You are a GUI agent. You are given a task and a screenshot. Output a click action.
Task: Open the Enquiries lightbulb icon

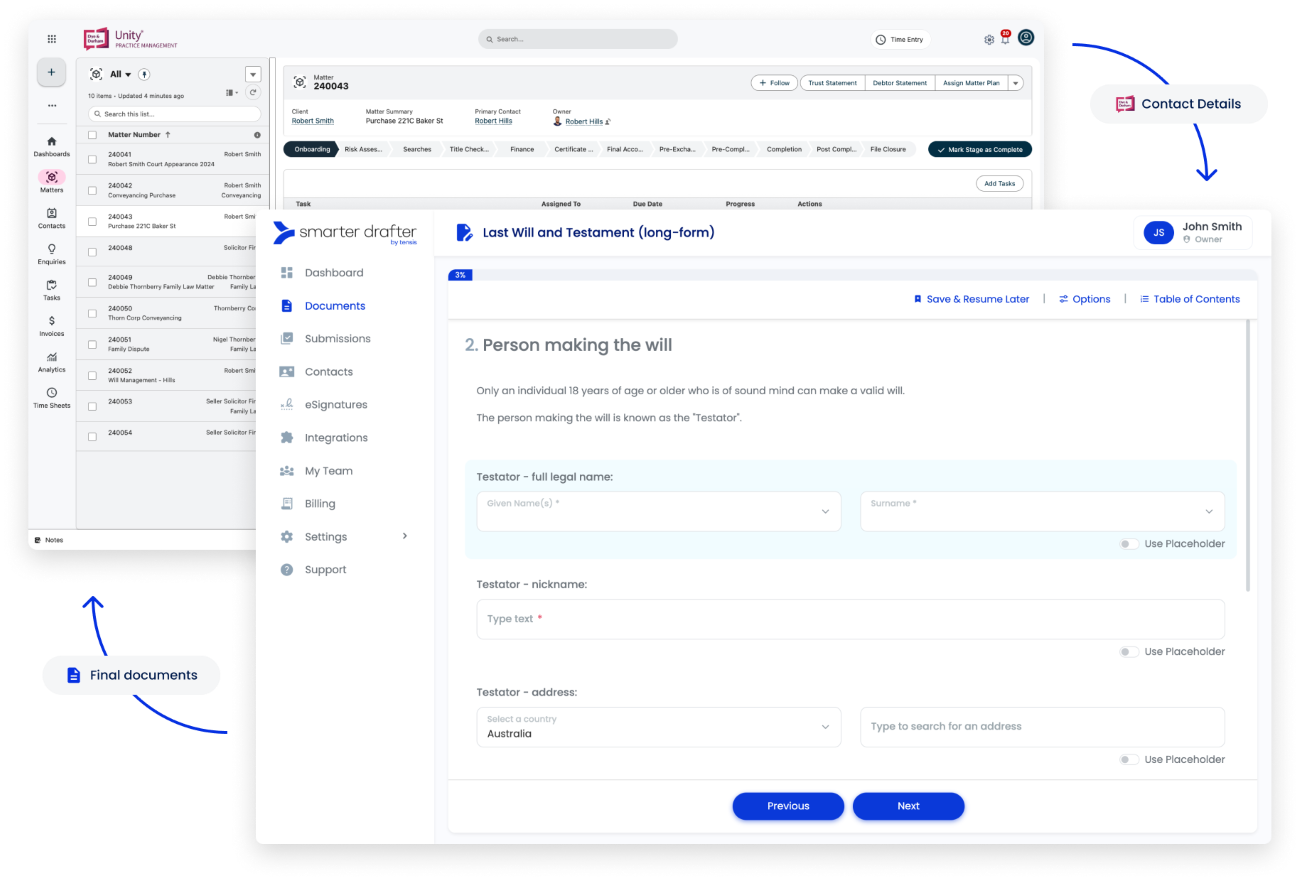(x=52, y=249)
